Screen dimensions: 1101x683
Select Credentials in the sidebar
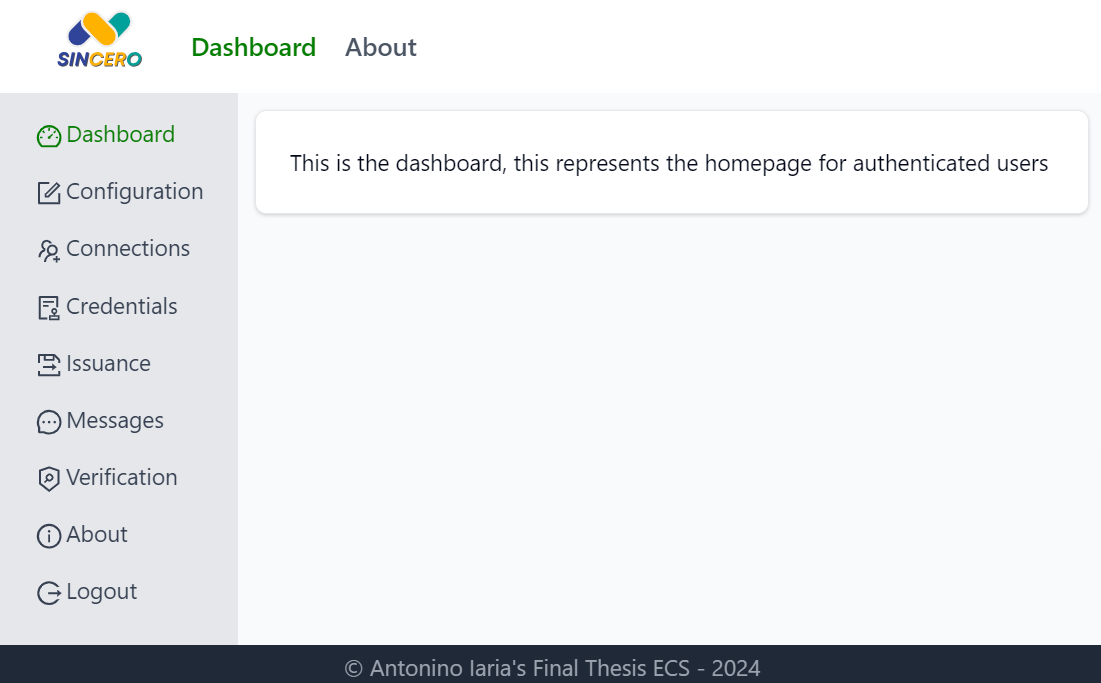click(x=121, y=306)
